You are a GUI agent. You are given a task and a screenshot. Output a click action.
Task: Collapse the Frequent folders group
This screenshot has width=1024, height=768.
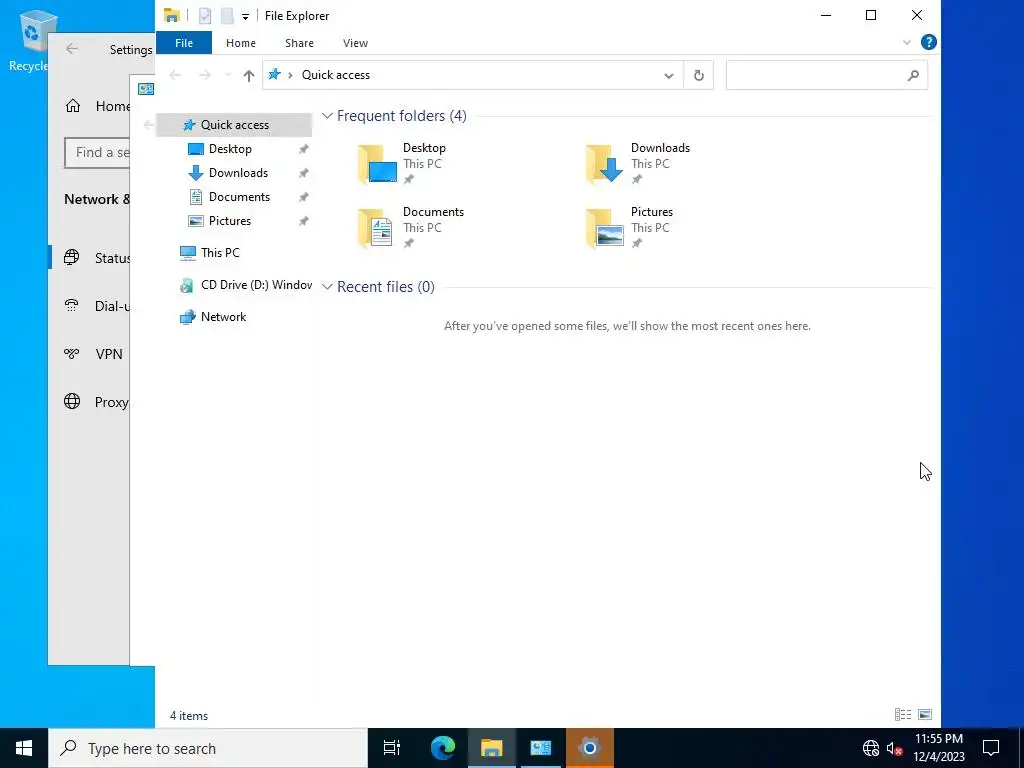pyautogui.click(x=327, y=116)
